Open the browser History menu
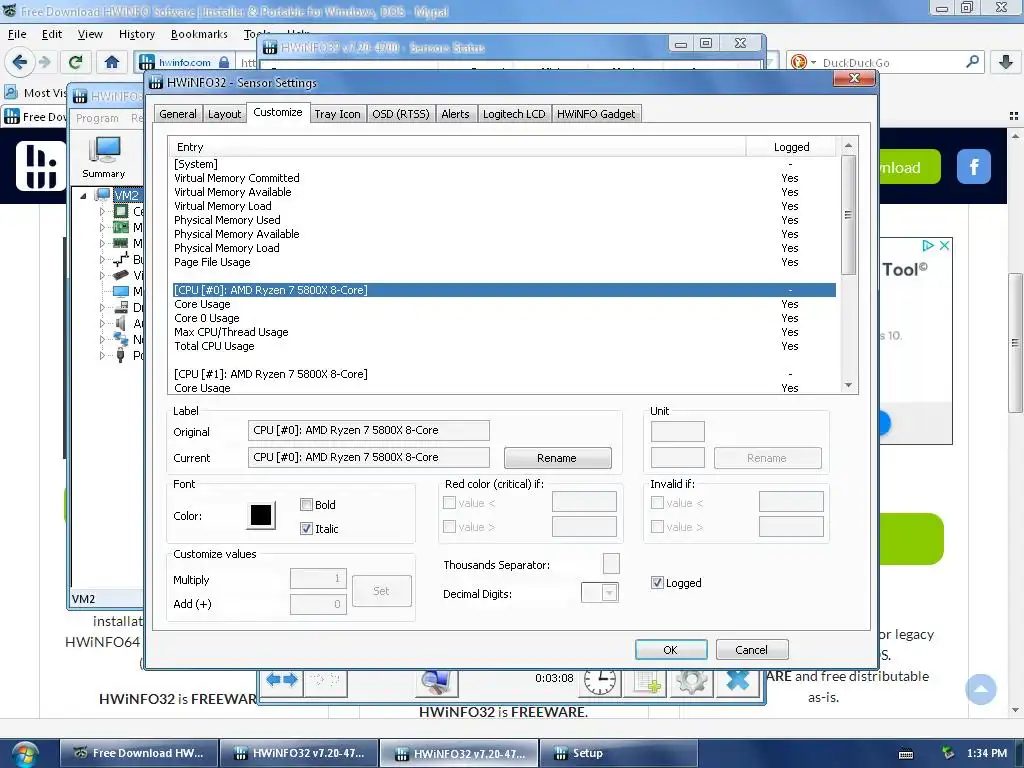The height and width of the screenshot is (768, 1024). (136, 34)
